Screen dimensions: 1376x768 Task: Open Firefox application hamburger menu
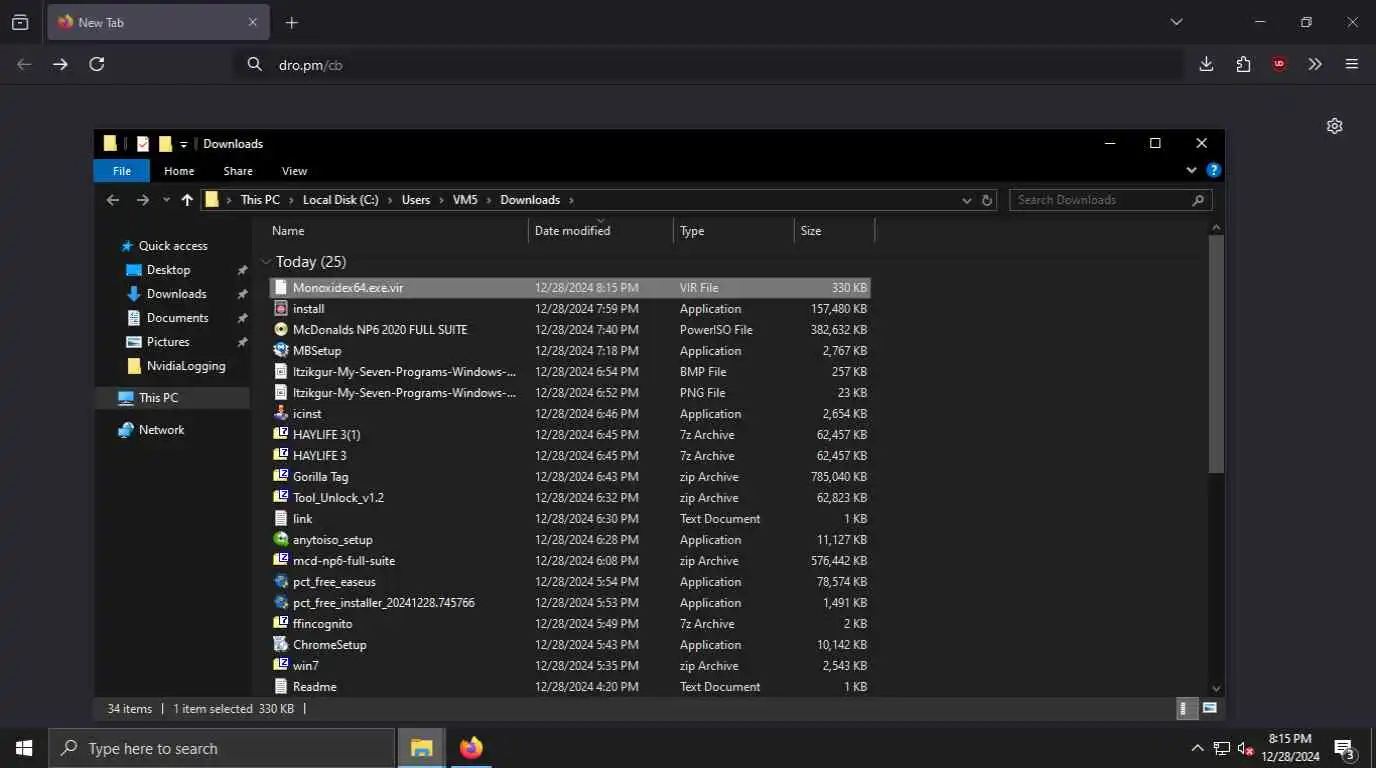pos(1352,64)
